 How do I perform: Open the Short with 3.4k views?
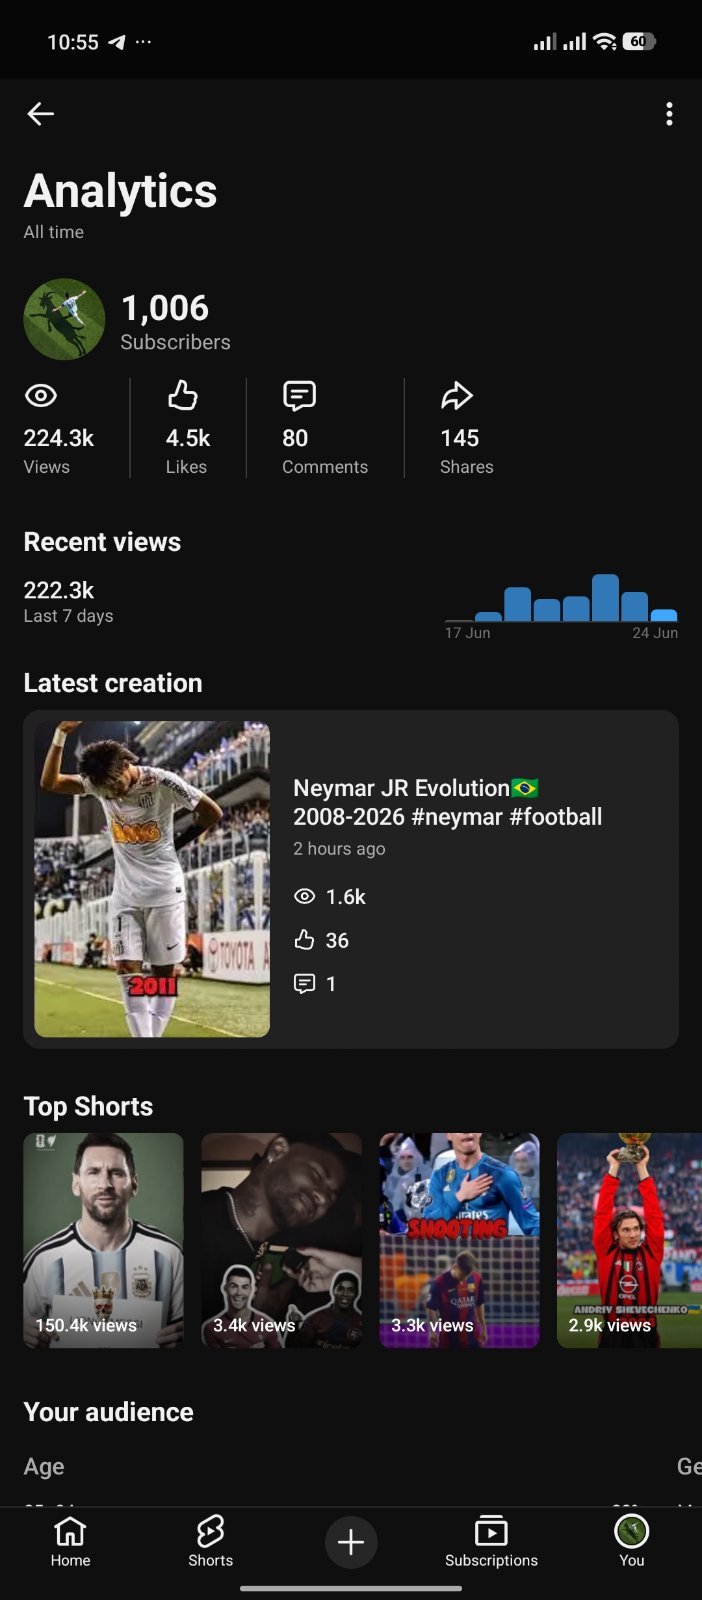click(x=281, y=1240)
